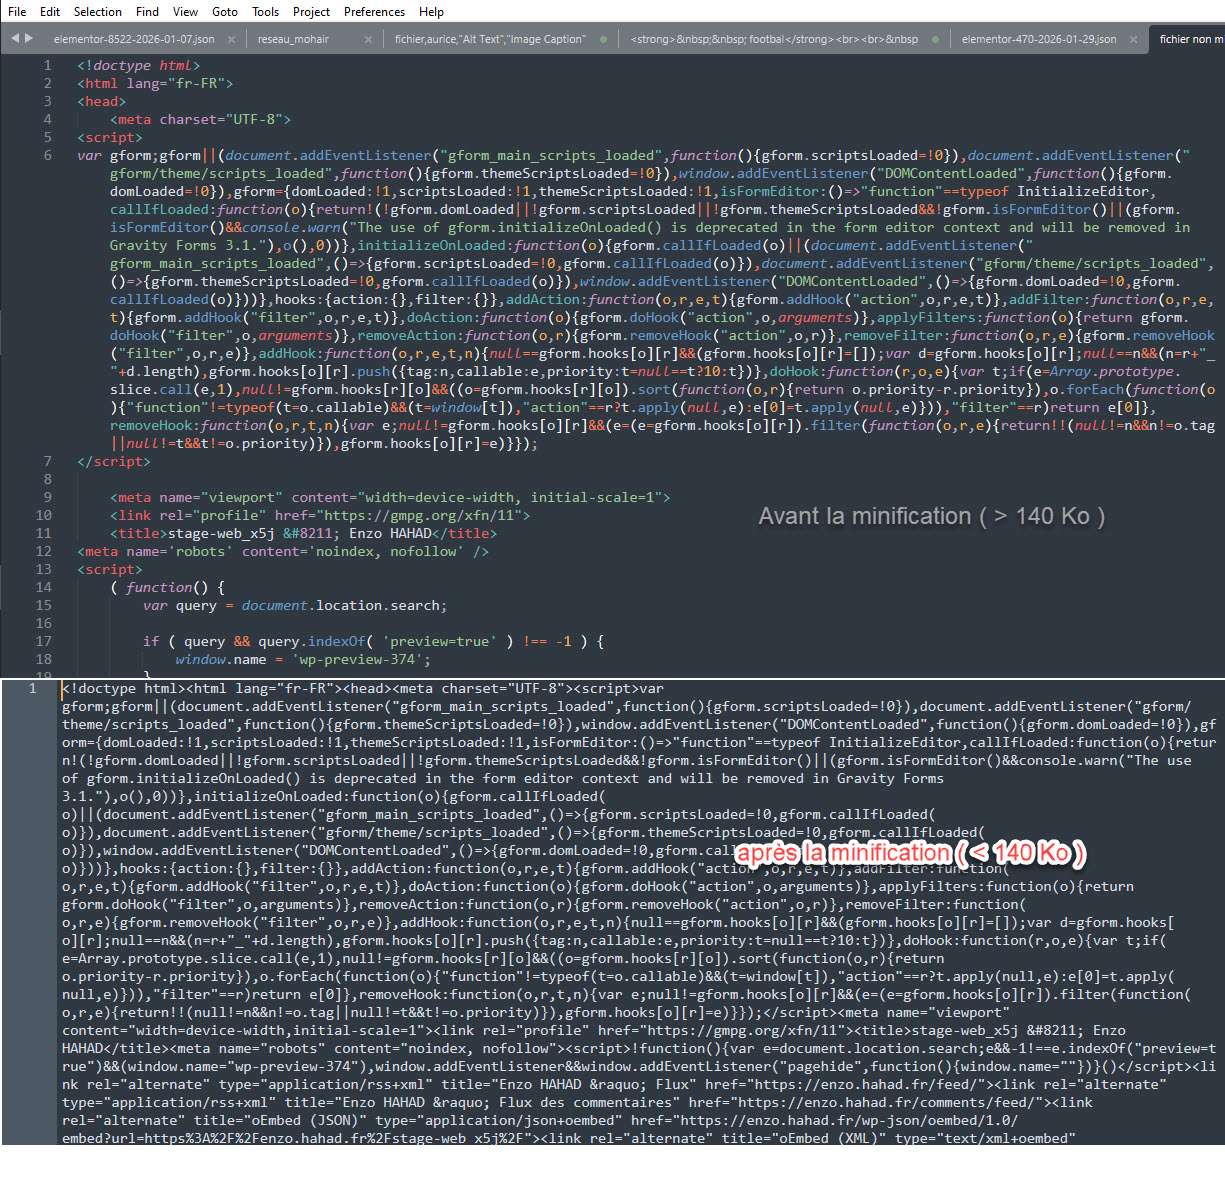This screenshot has width=1225, height=1178.
Task: Open the Tools menu
Action: click(x=265, y=11)
